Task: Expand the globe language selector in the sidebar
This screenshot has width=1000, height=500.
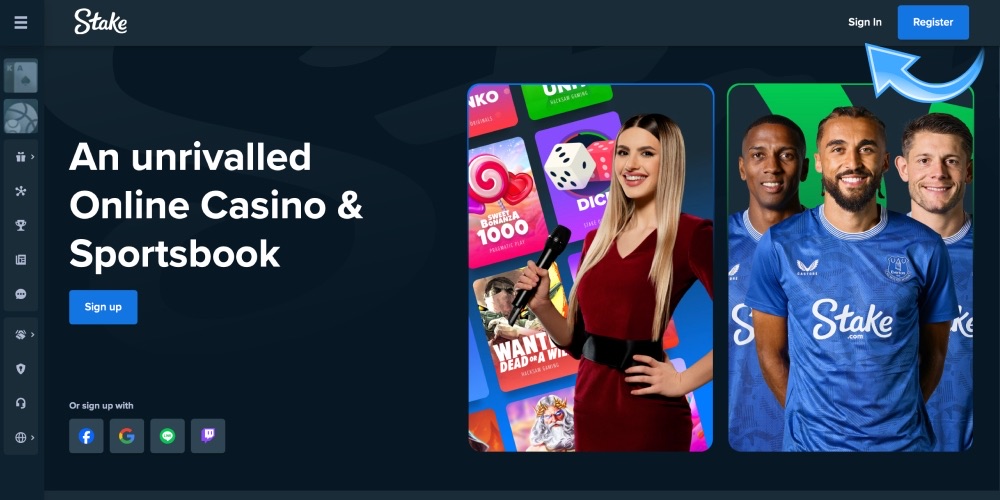Action: (24, 438)
